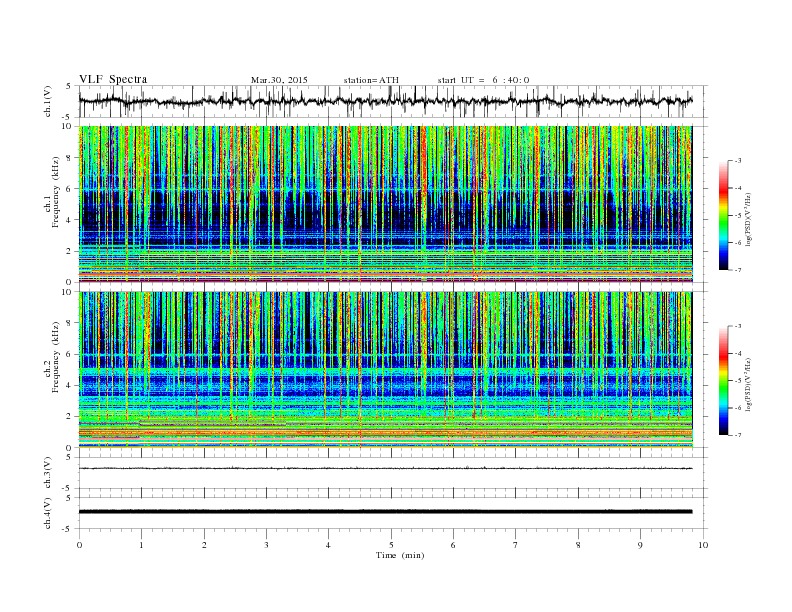Screen dimensions: 792x612
Task: Click the "6" kHz tick of ch.1 spectrogram
Action: tap(70, 188)
